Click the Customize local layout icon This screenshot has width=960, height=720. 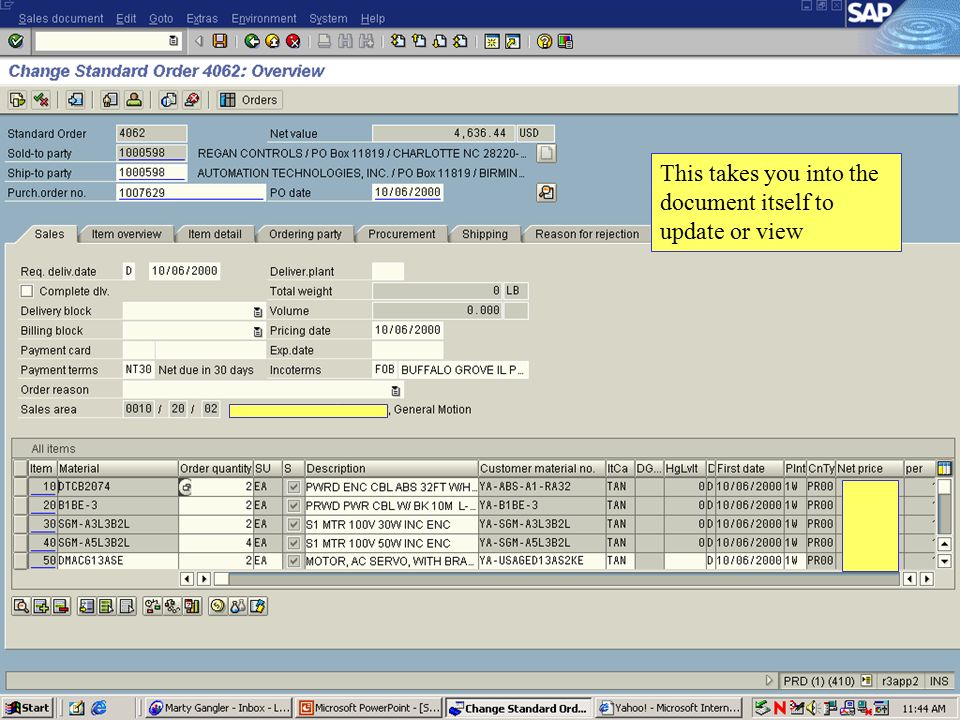[565, 41]
